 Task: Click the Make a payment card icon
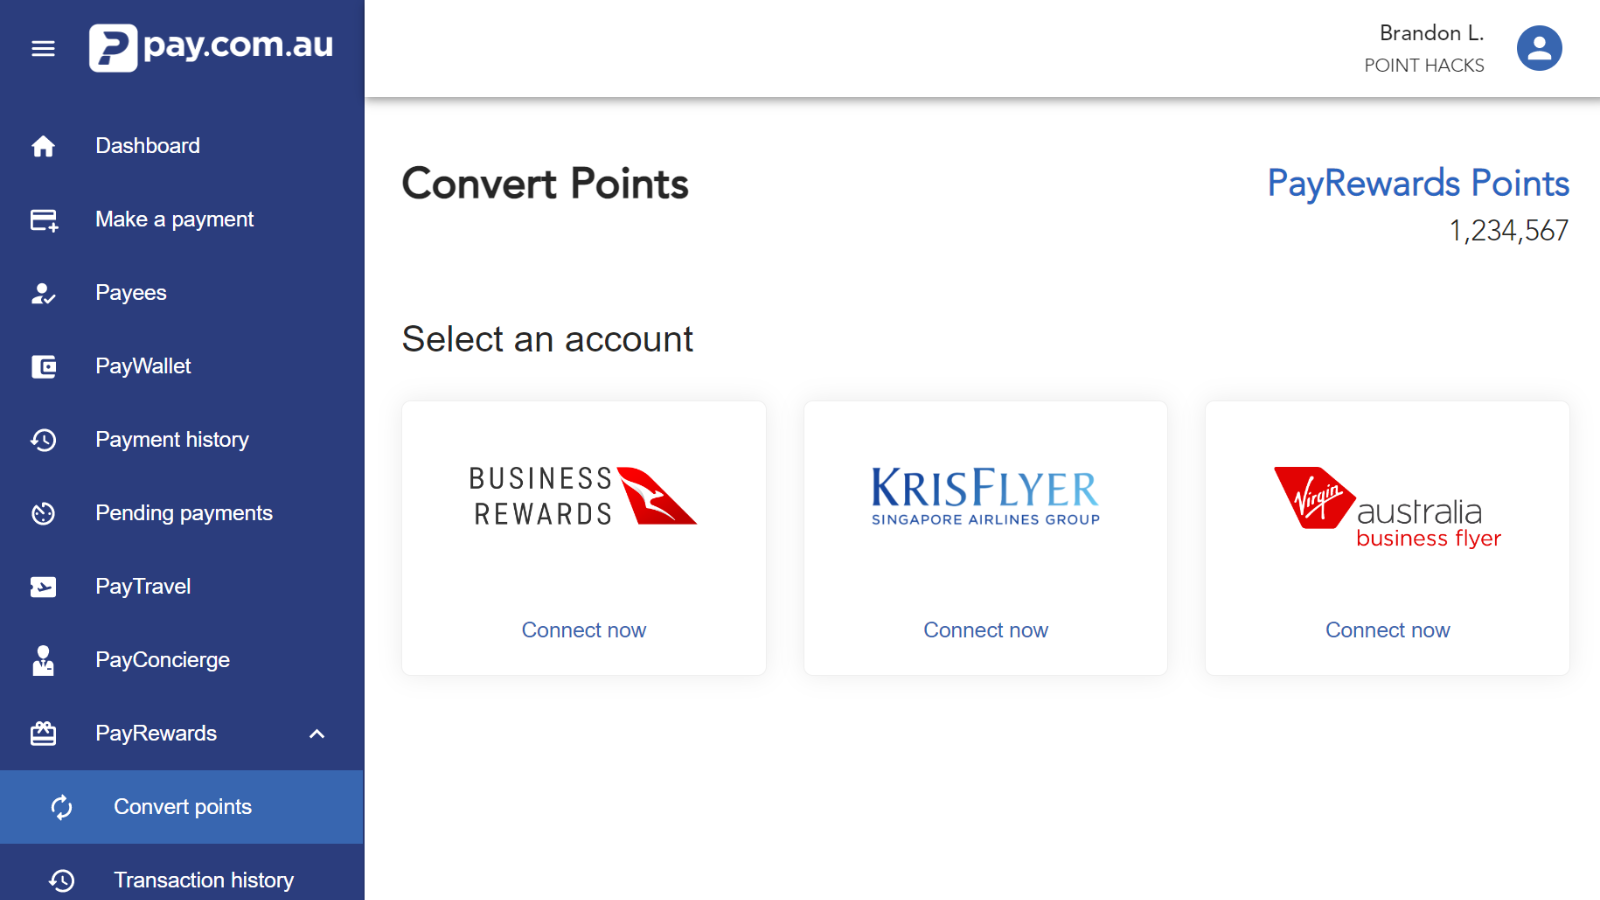pyautogui.click(x=44, y=220)
